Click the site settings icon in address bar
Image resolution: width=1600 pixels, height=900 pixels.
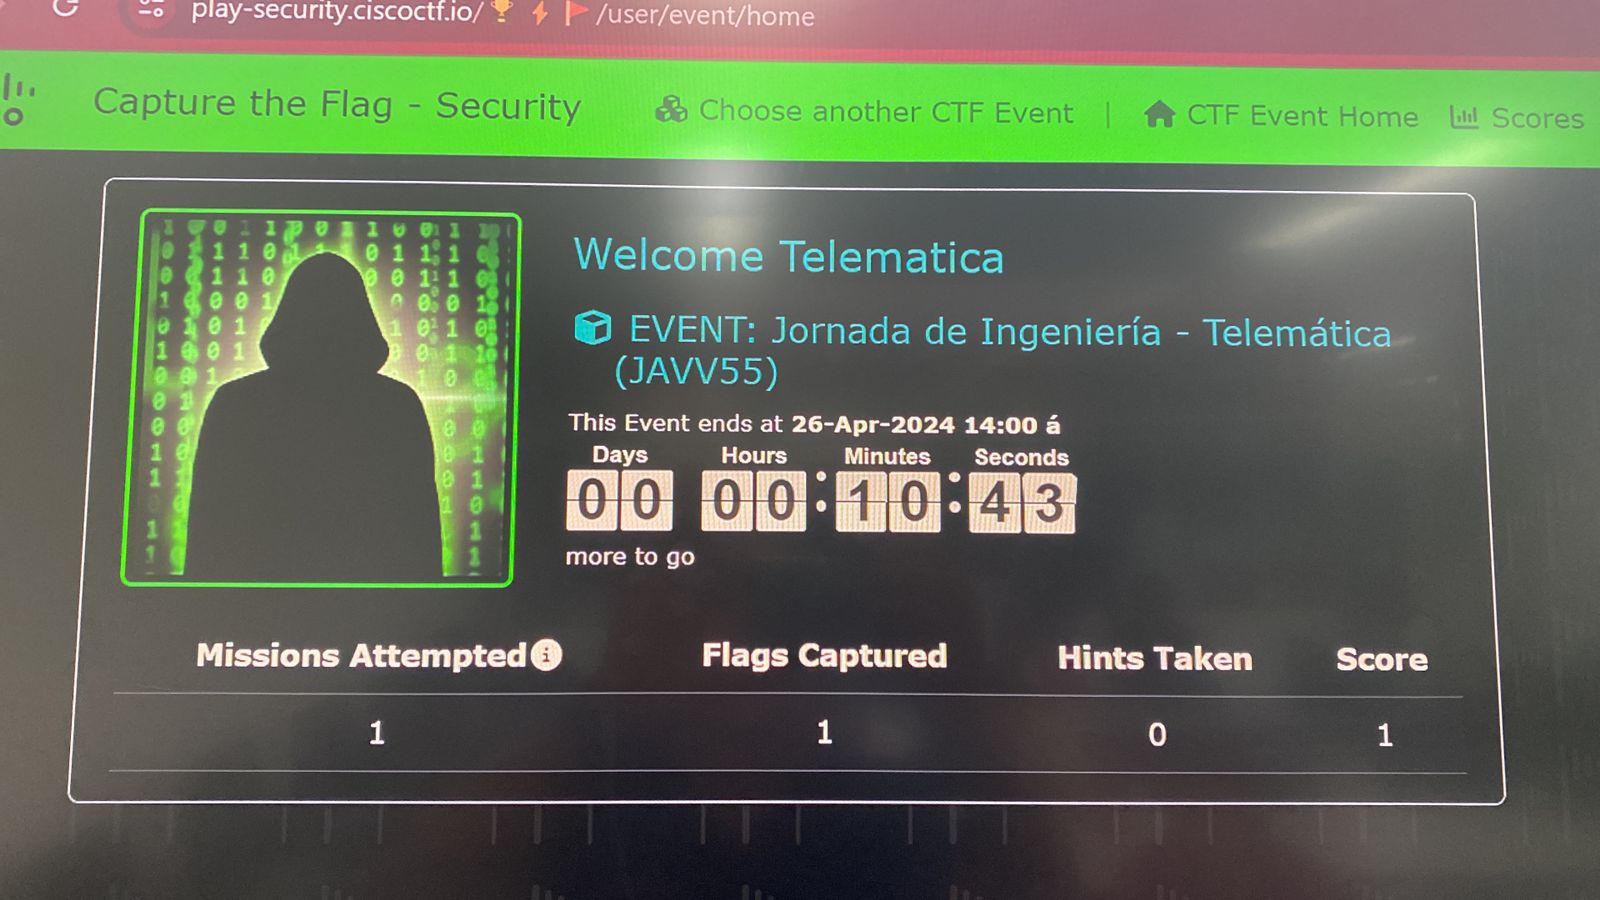(x=151, y=10)
